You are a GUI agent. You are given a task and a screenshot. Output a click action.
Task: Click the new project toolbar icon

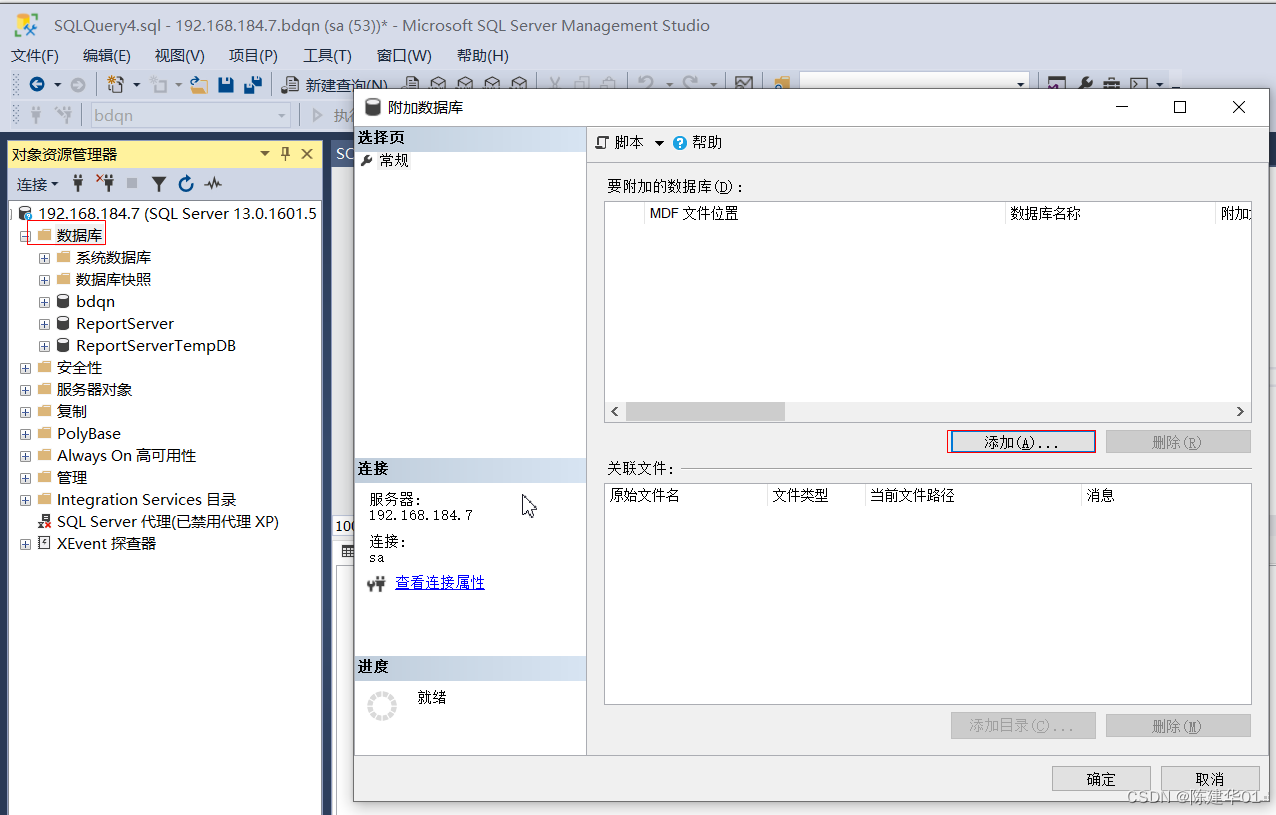(116, 85)
